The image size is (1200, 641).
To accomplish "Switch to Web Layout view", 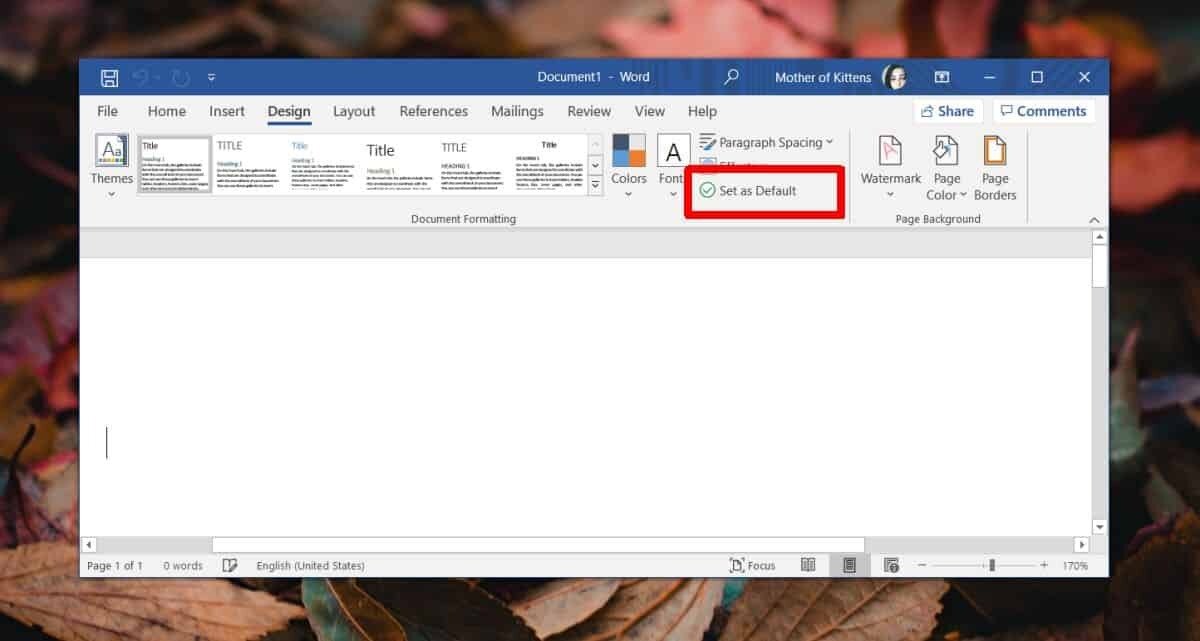I will click(x=891, y=565).
